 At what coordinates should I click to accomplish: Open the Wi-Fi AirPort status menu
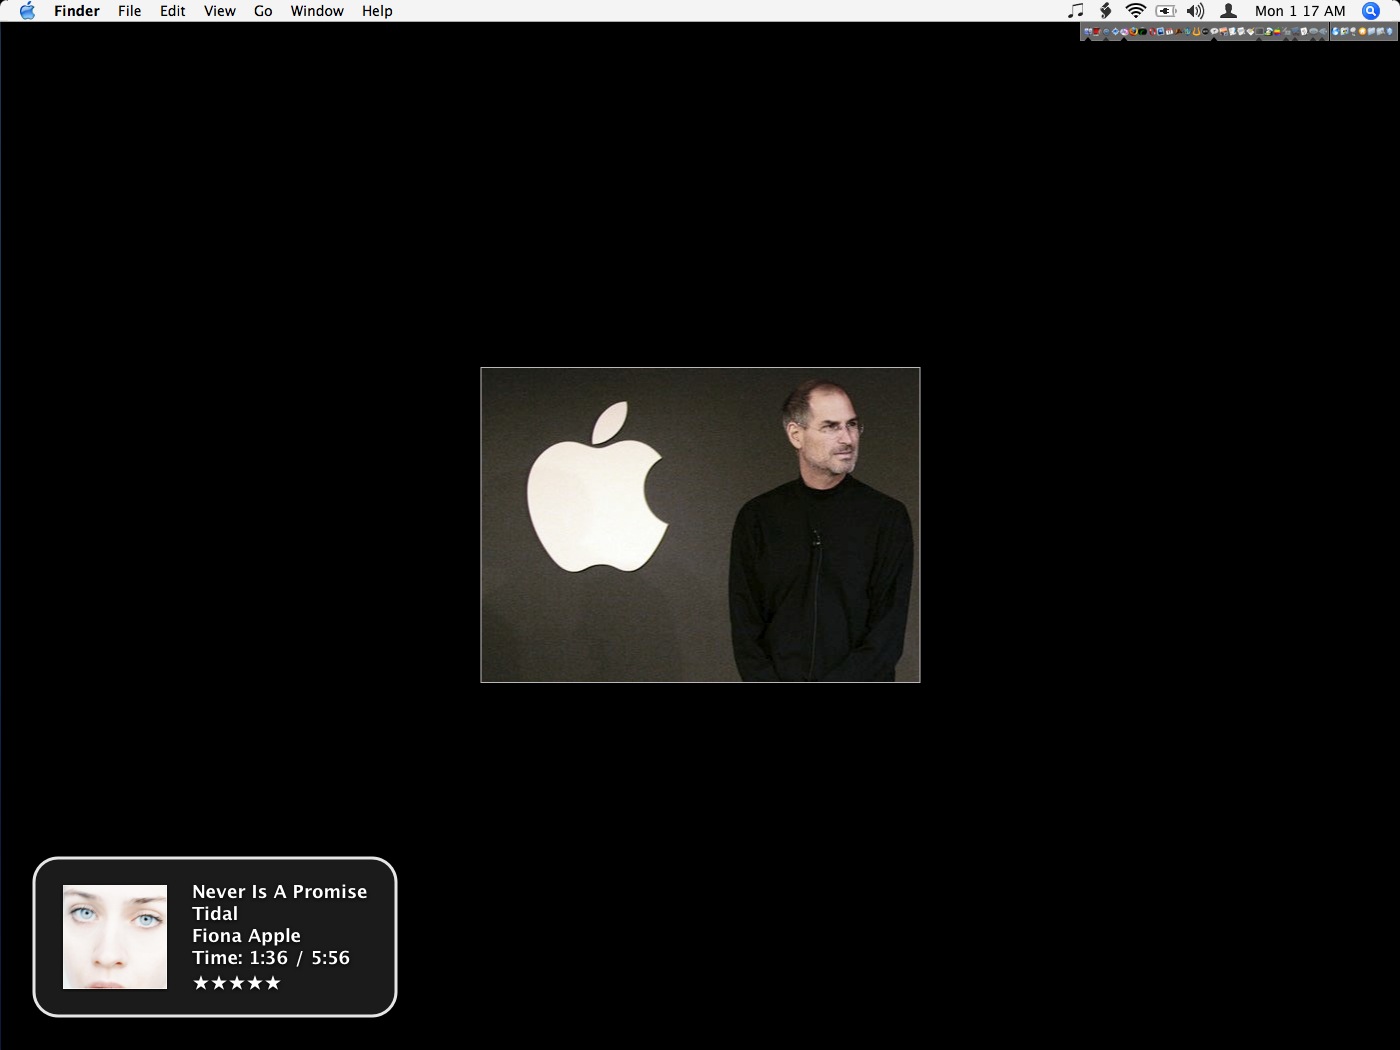1135,11
